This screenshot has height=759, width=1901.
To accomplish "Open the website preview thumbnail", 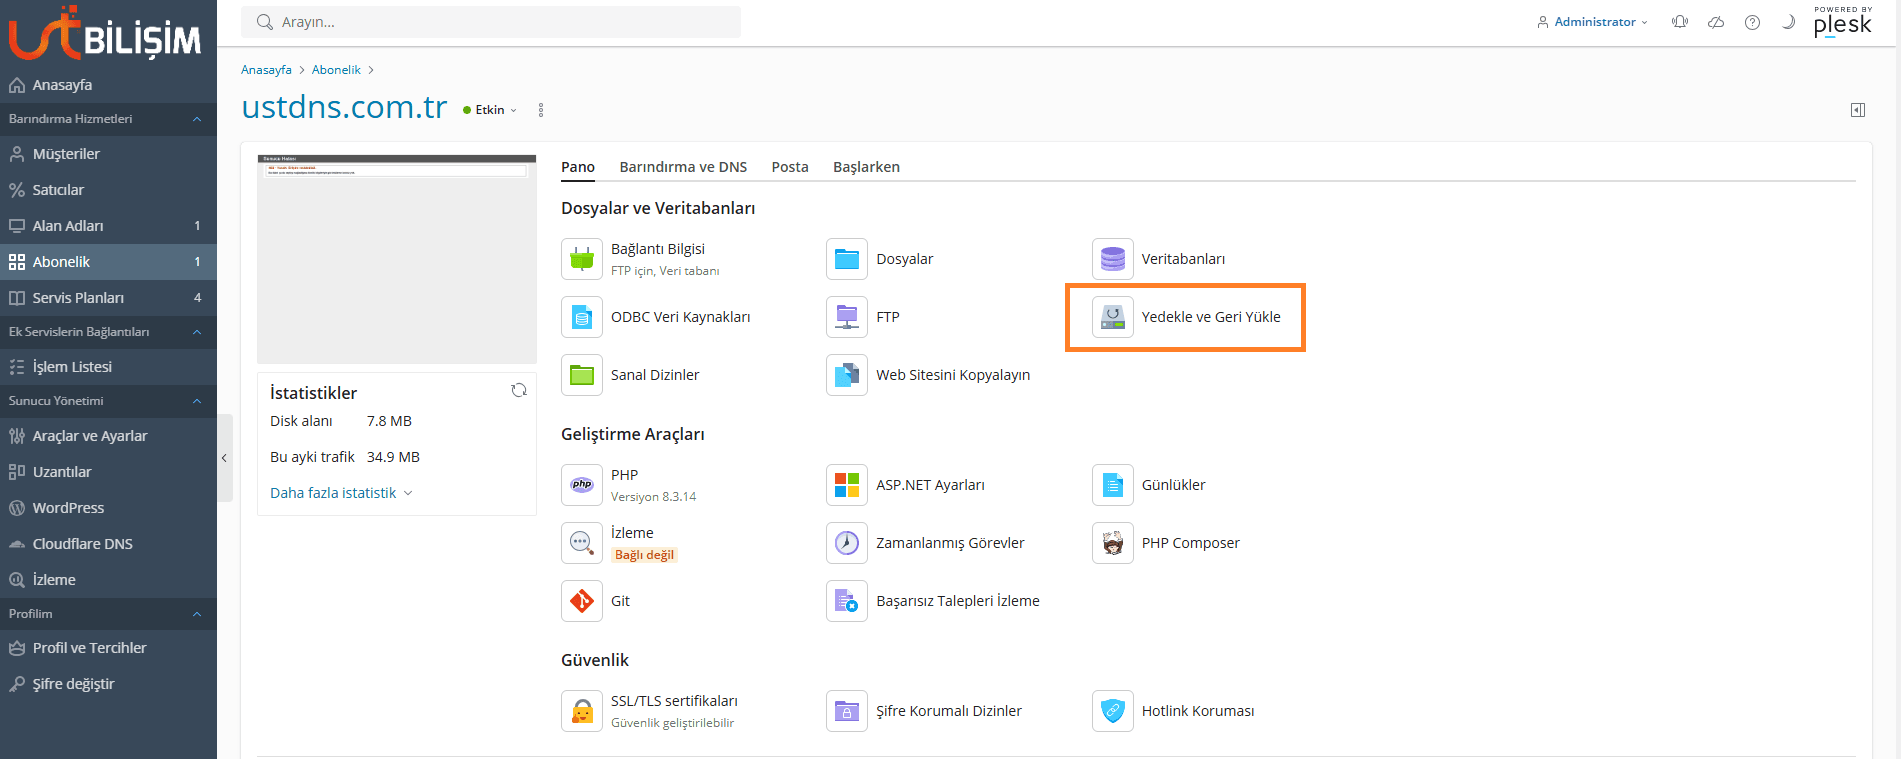I will (397, 259).
